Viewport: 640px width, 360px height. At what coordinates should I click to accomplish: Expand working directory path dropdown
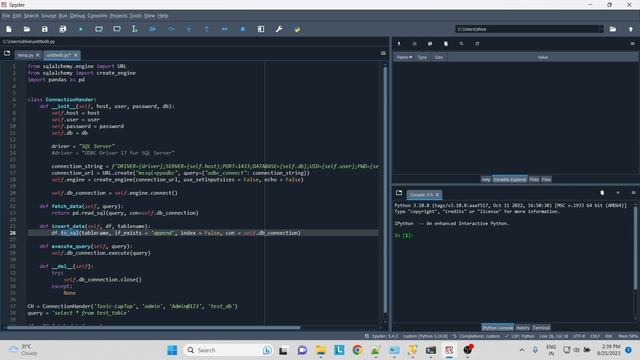(x=600, y=29)
